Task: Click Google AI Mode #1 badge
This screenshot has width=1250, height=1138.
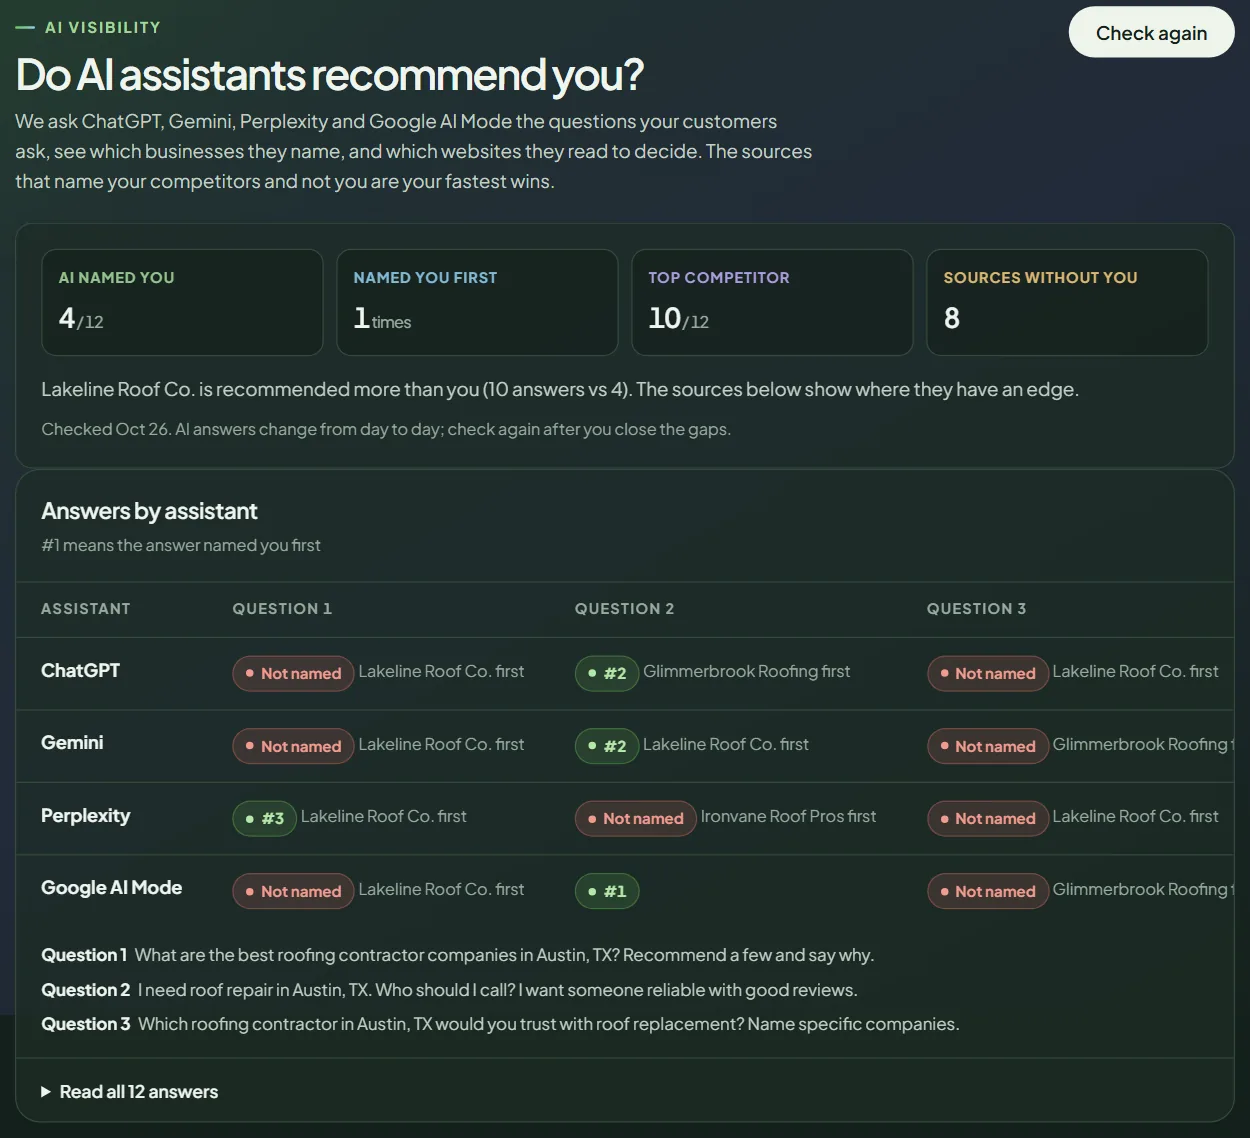Action: click(607, 891)
